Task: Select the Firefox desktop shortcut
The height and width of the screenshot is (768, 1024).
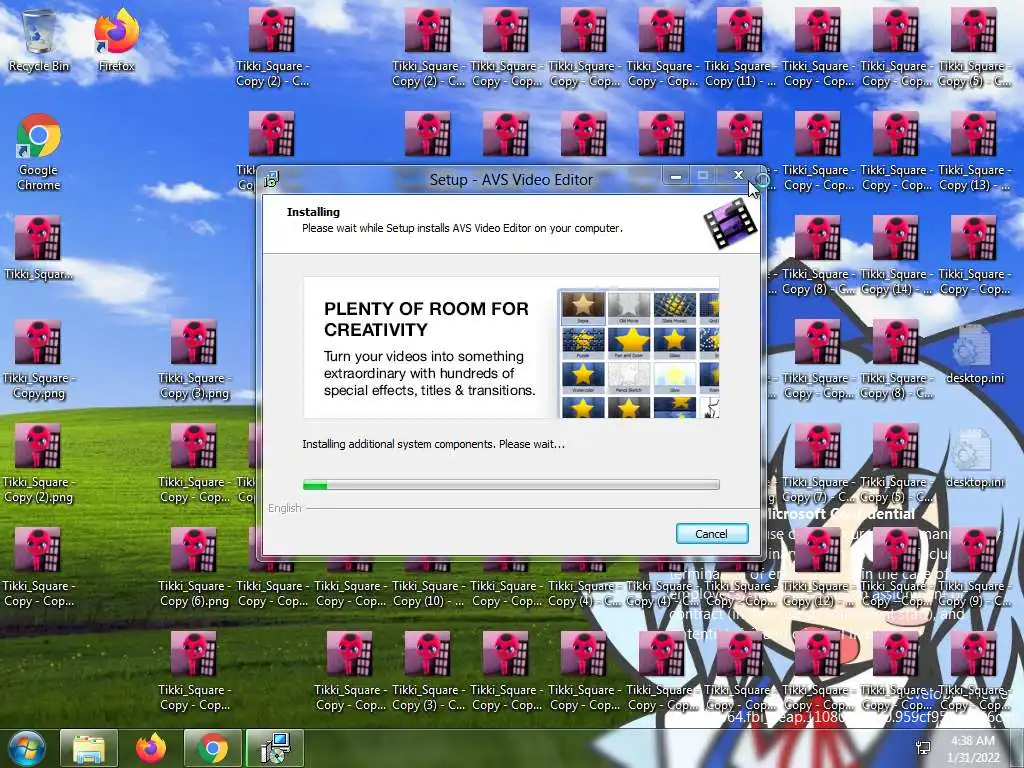Action: tap(117, 40)
